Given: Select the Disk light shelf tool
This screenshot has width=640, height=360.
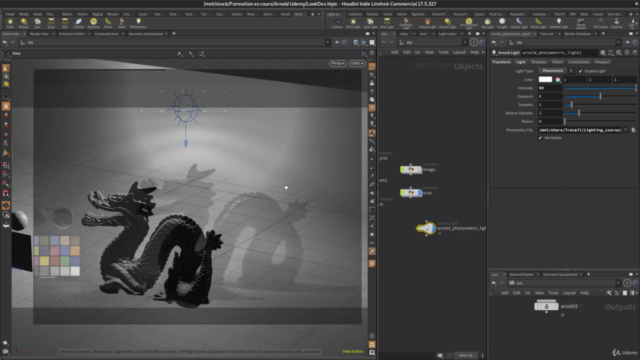Looking at the screenshot, I should [x=64, y=23].
